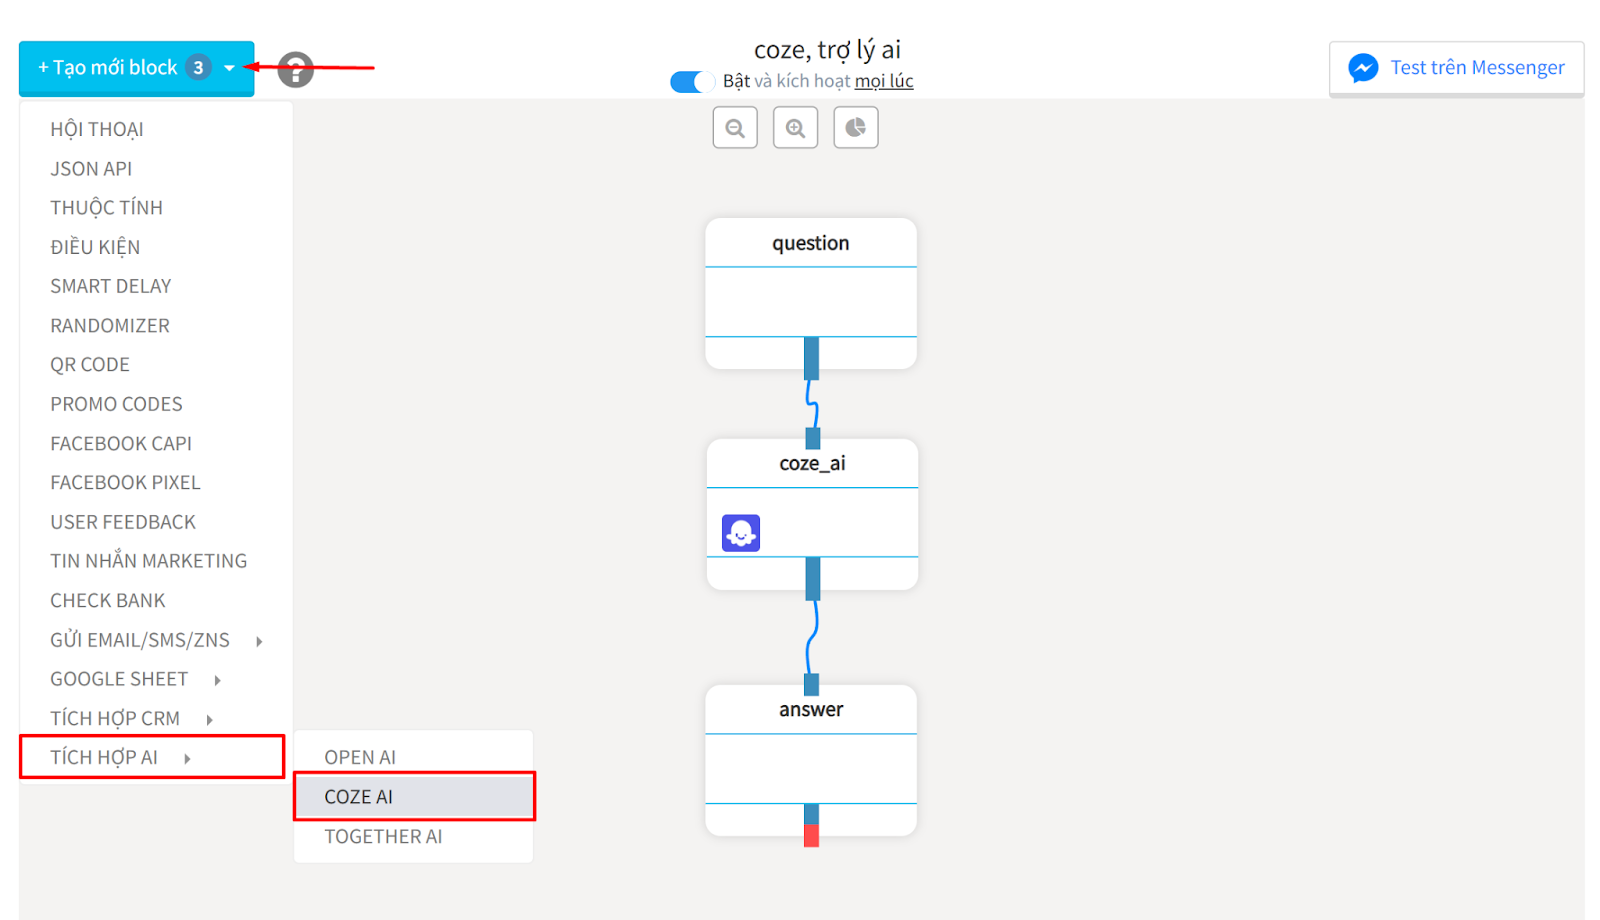The width and height of the screenshot is (1600, 920).
Task: Click the mọi lúc link
Action: 884,81
